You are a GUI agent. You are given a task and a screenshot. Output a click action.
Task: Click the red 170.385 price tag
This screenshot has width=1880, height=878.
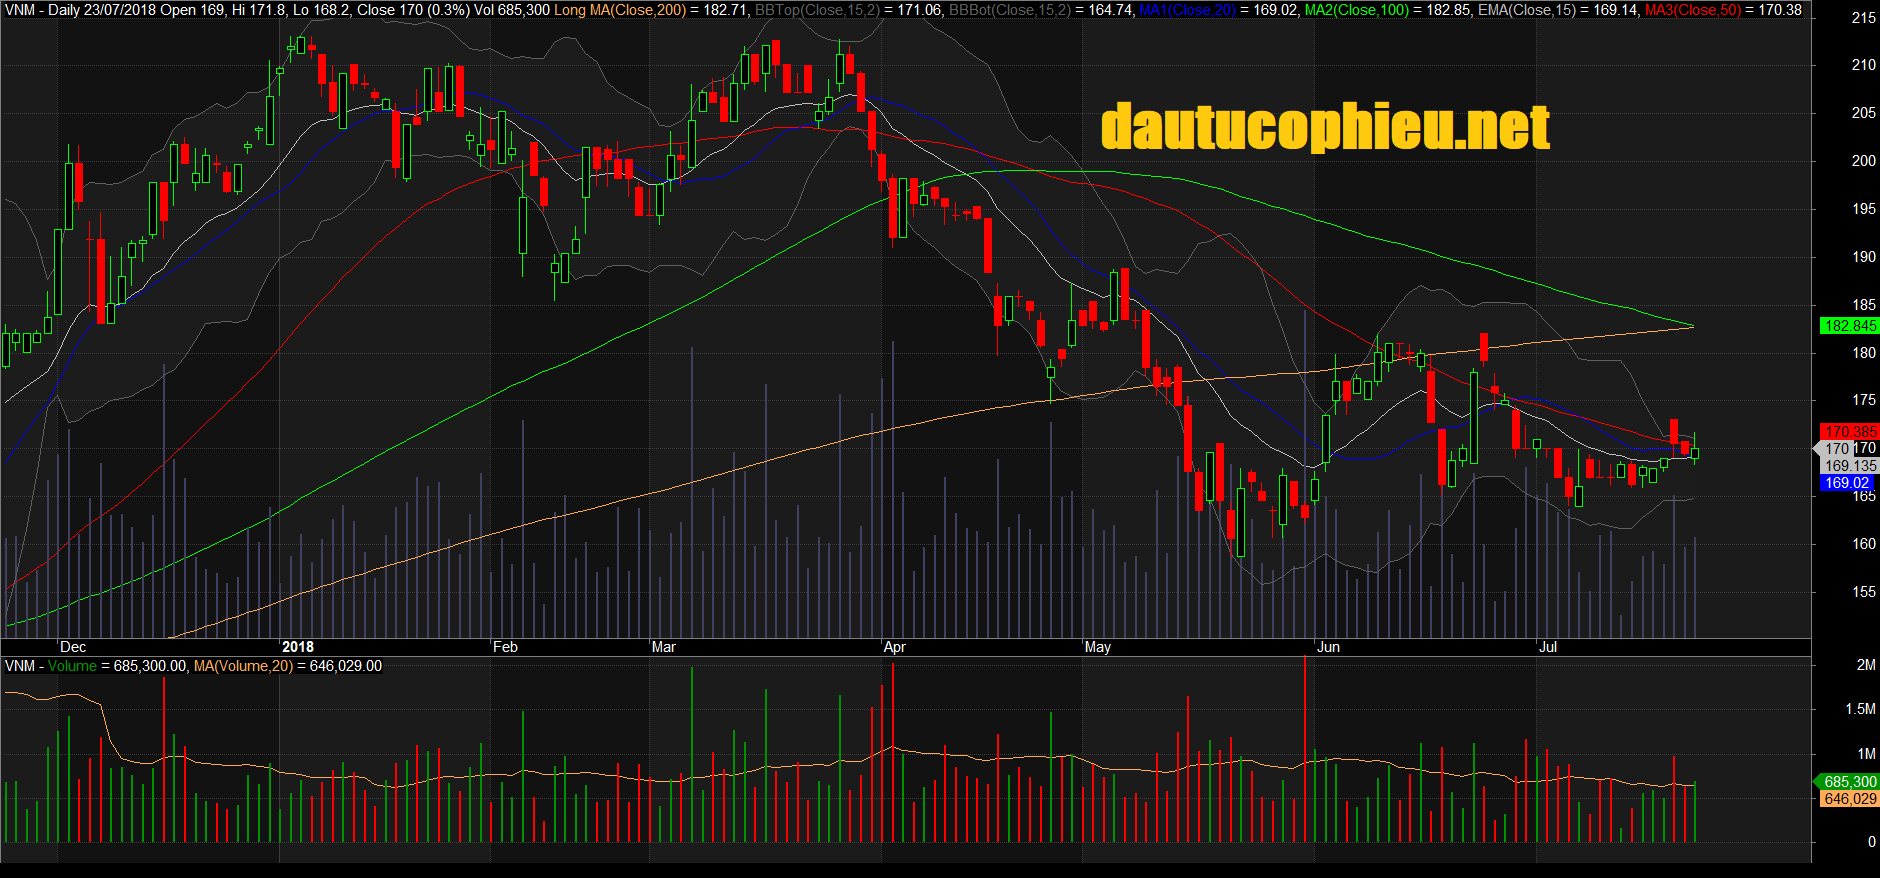tap(1849, 432)
